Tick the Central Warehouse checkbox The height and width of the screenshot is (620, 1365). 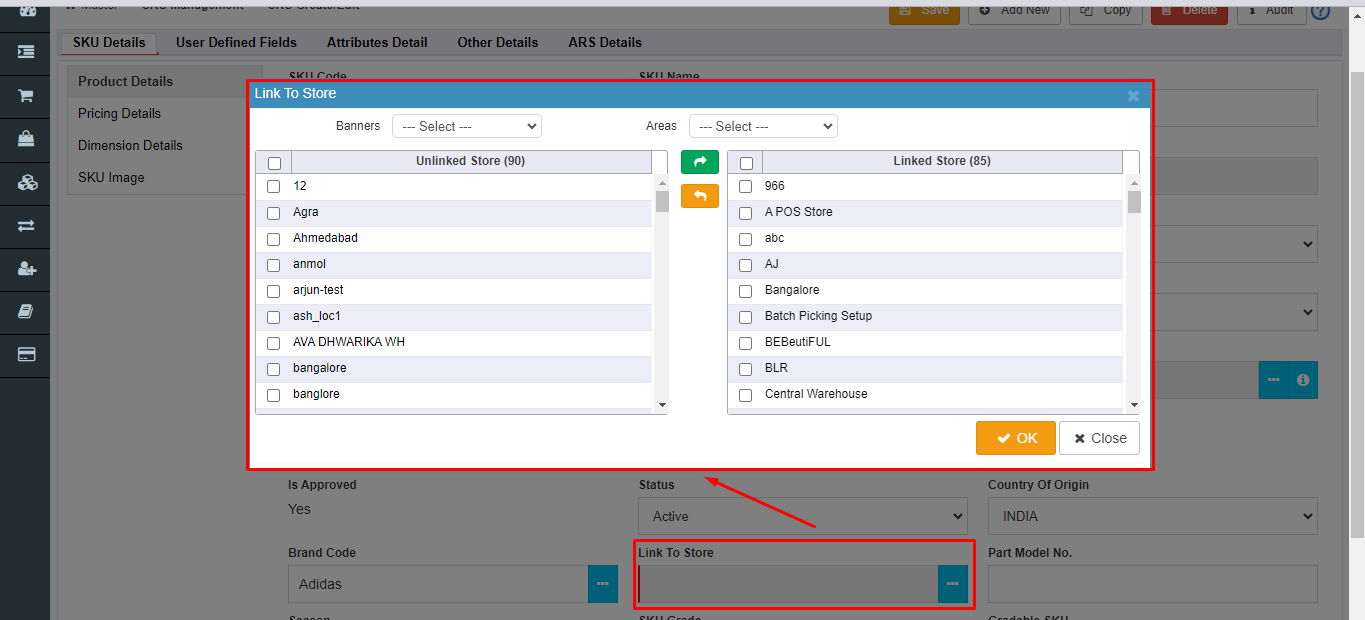pyautogui.click(x=746, y=395)
